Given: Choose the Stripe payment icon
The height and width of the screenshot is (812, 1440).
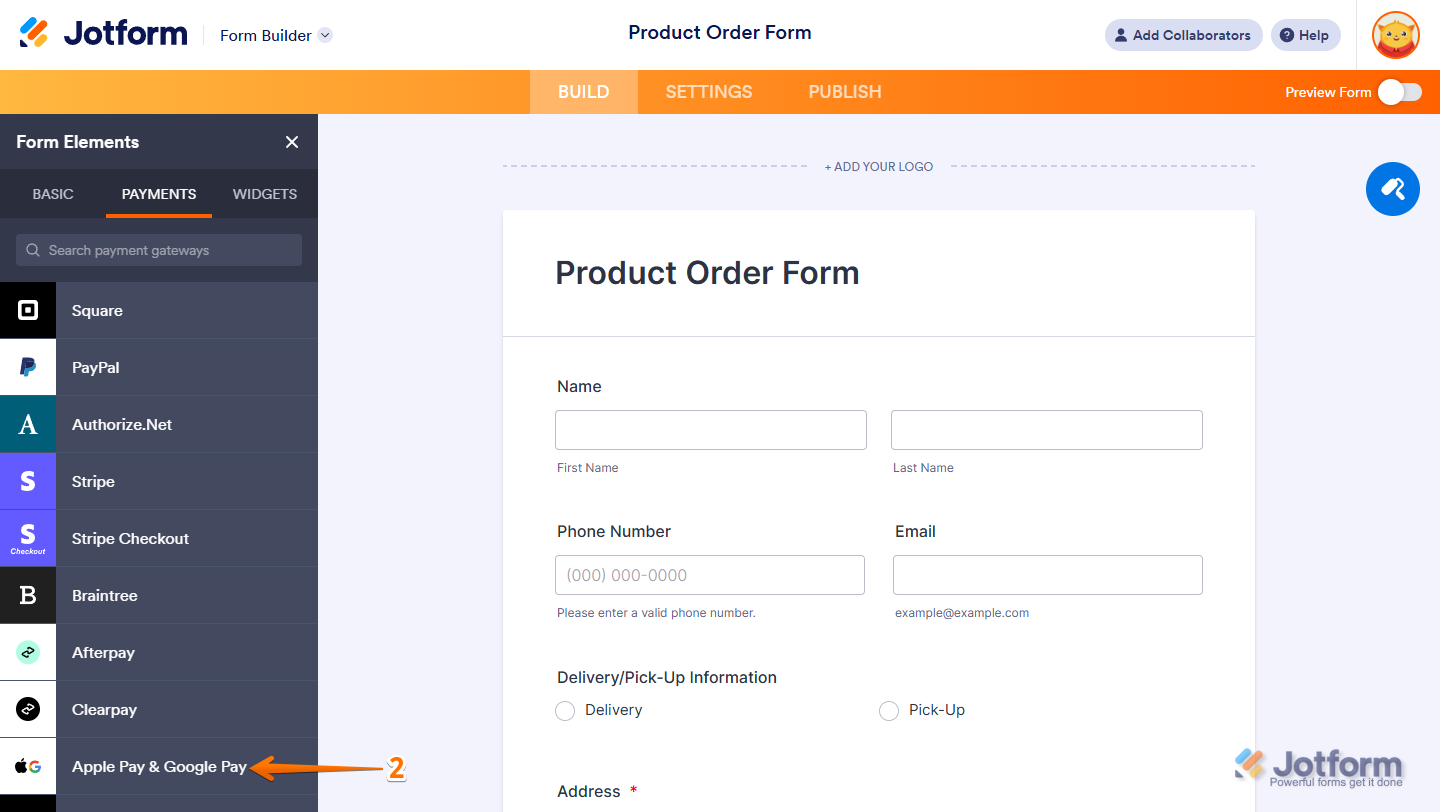Looking at the screenshot, I should pyautogui.click(x=28, y=481).
